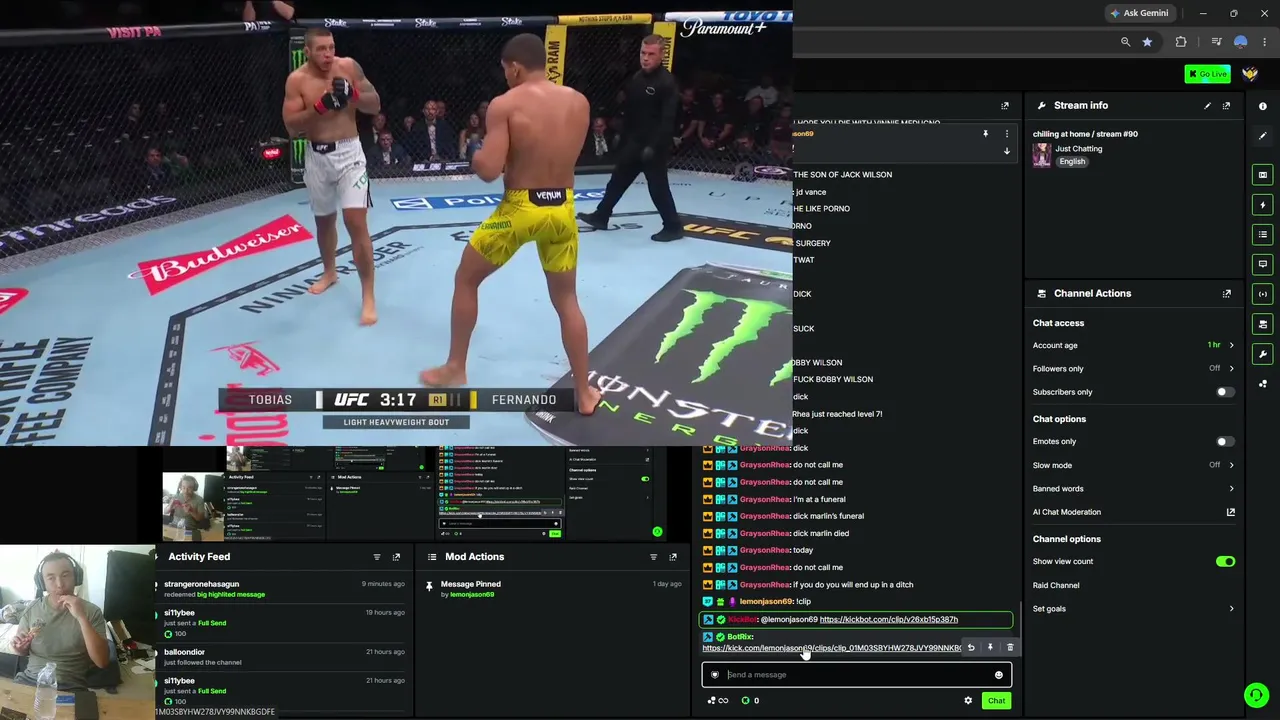This screenshot has width=1280, height=720.
Task: Open the emoji picker in the chat input
Action: [998, 675]
